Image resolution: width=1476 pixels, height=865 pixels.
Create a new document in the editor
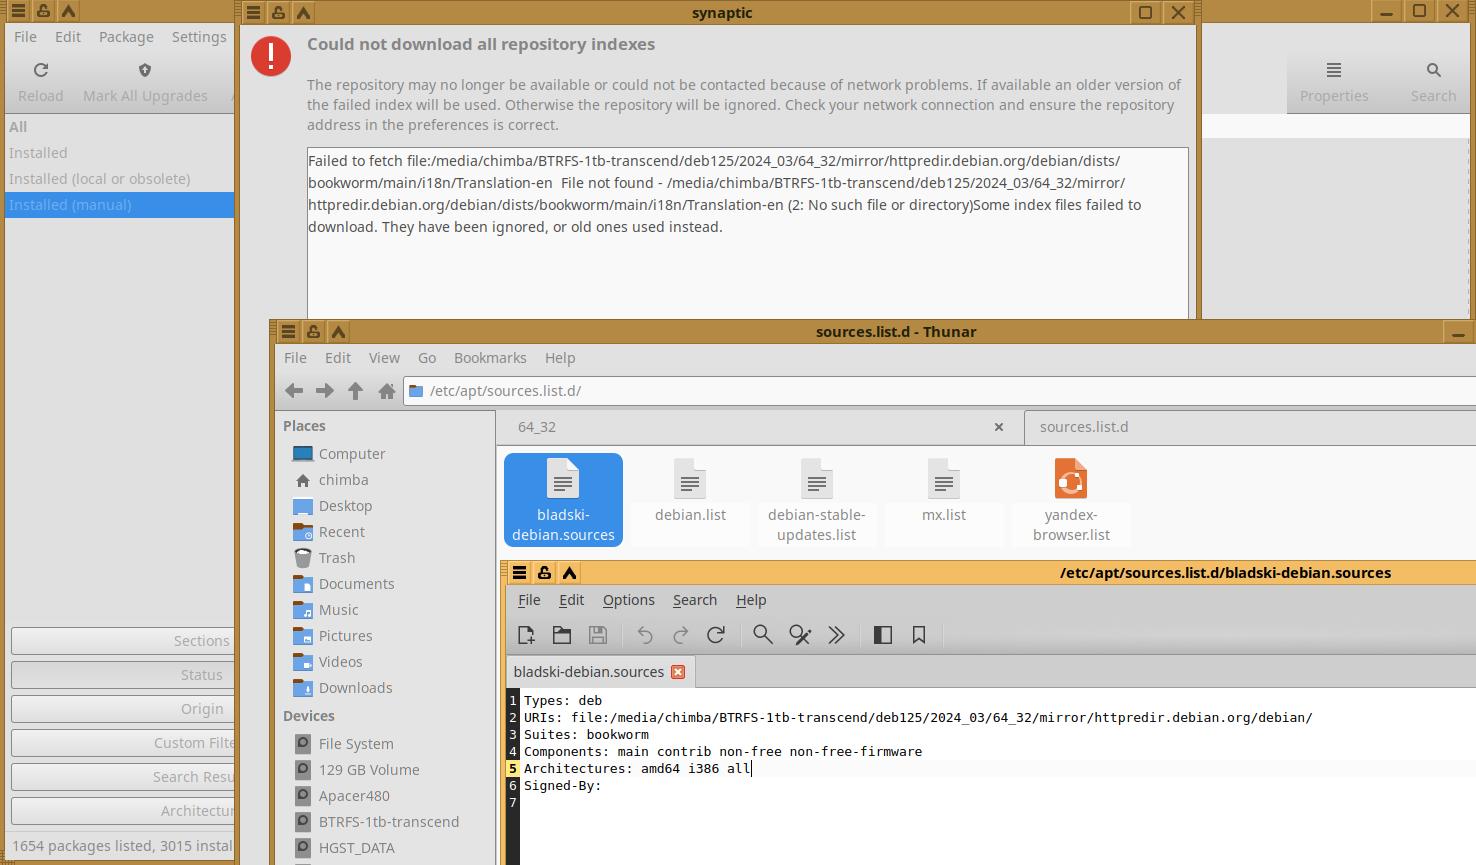point(526,635)
